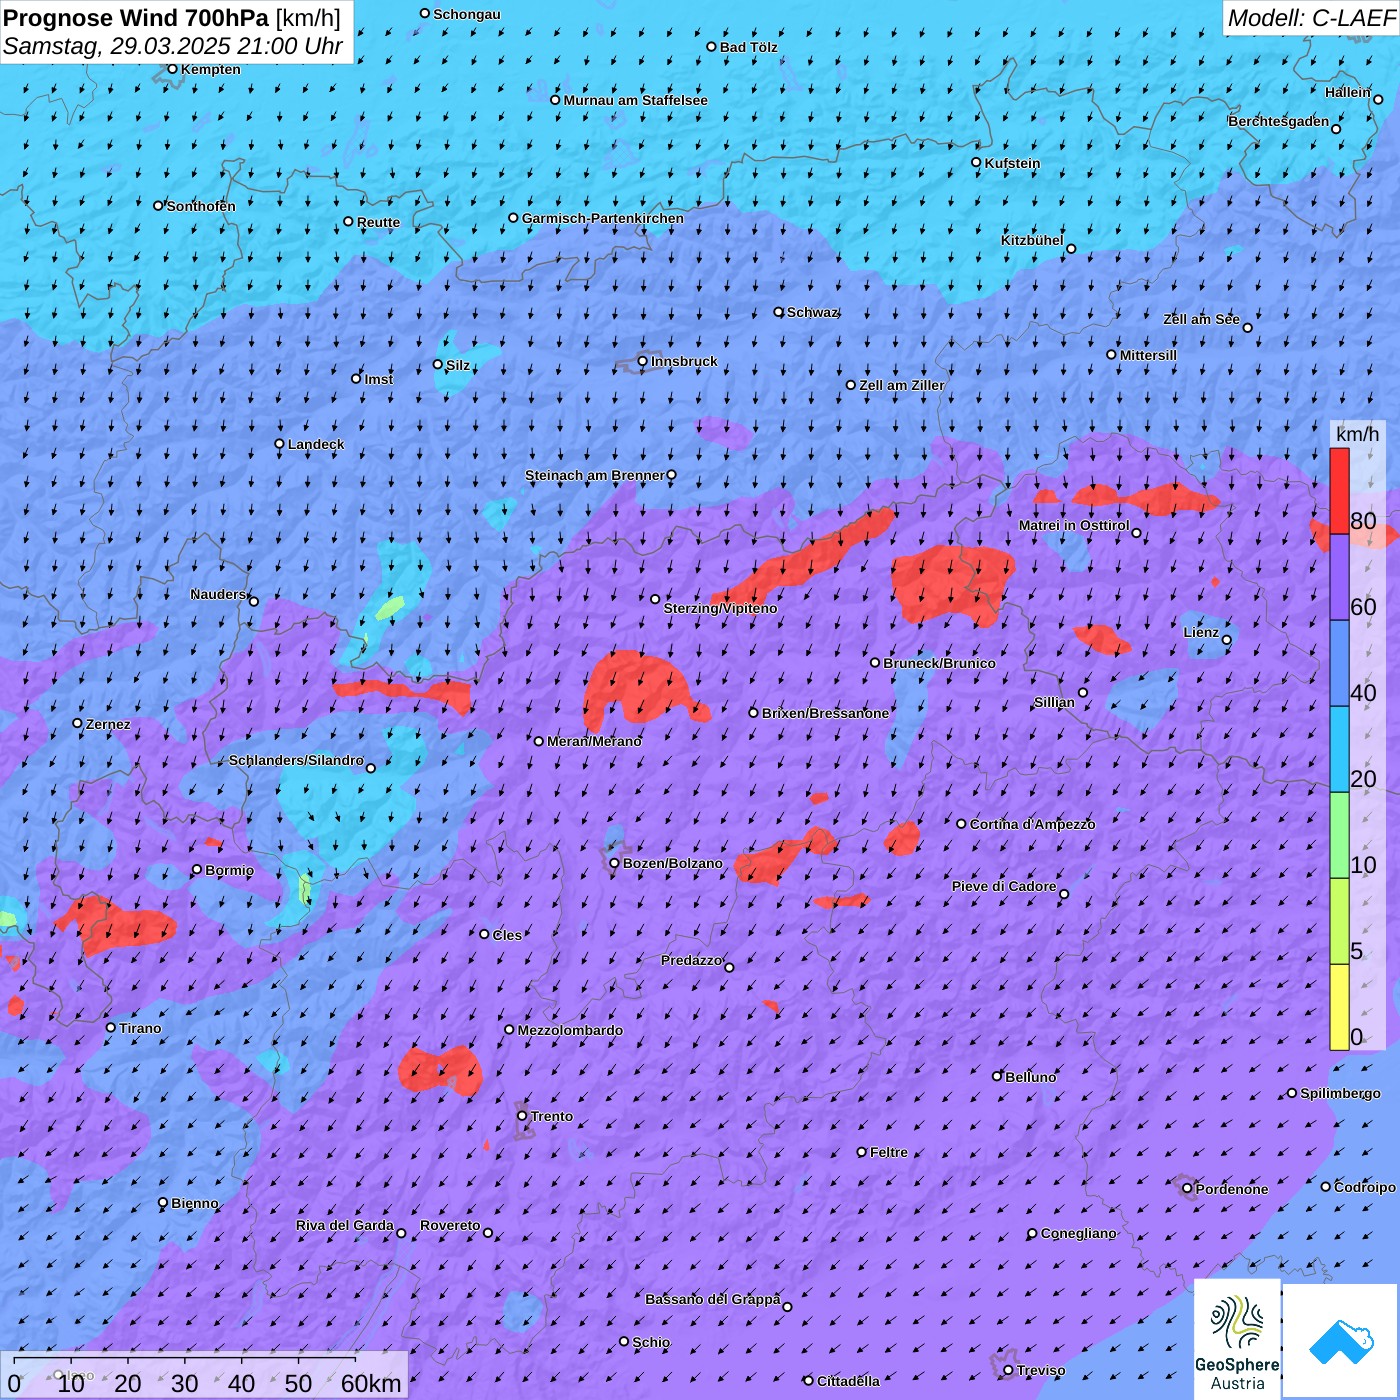This screenshot has height=1400, width=1400.
Task: Click the Garmisch-Partenkirchen marker
Action: pyautogui.click(x=514, y=217)
